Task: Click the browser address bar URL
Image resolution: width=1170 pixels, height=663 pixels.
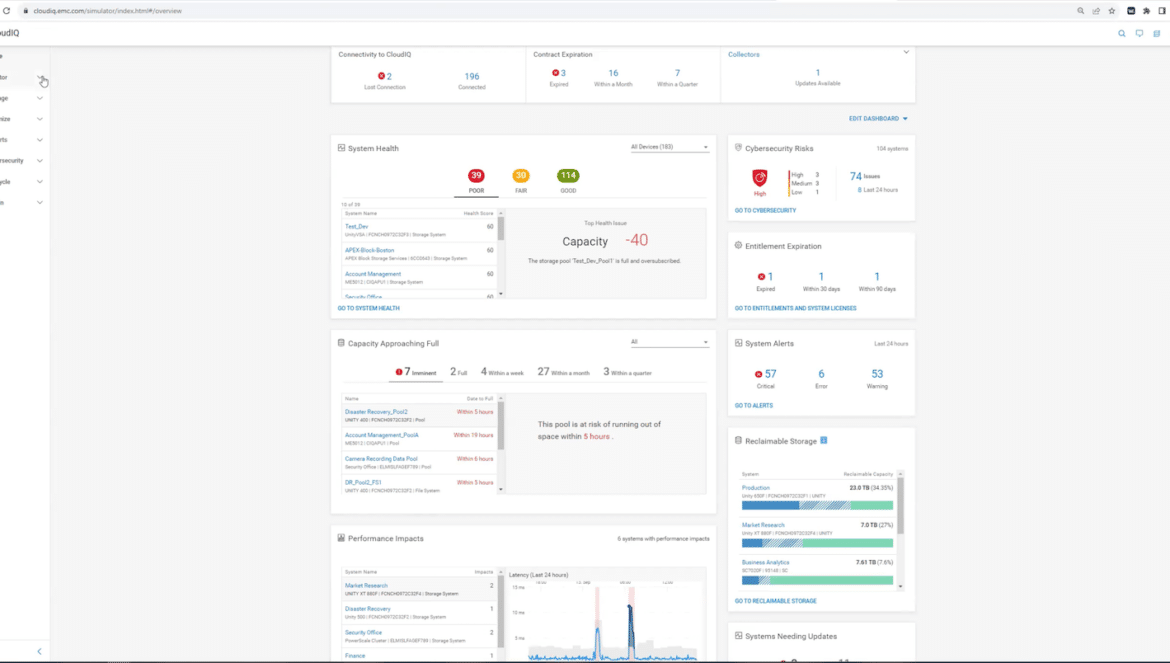Action: point(107,10)
